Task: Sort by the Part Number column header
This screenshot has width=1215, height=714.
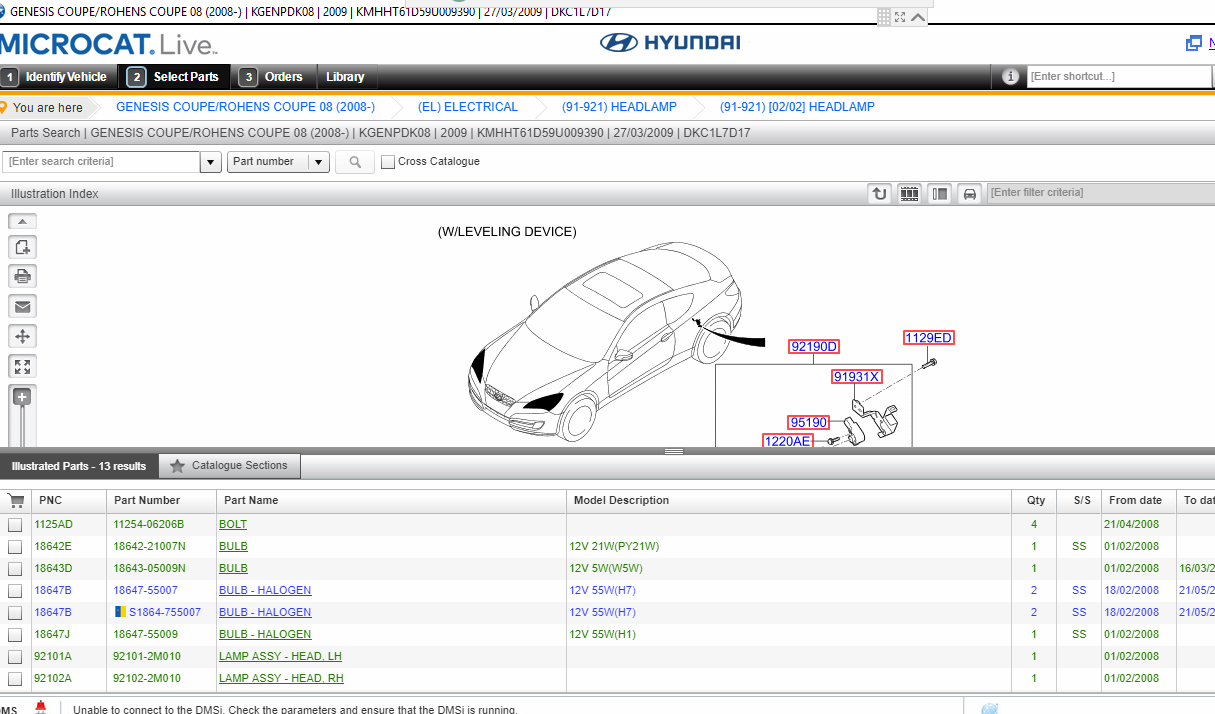Action: click(161, 500)
